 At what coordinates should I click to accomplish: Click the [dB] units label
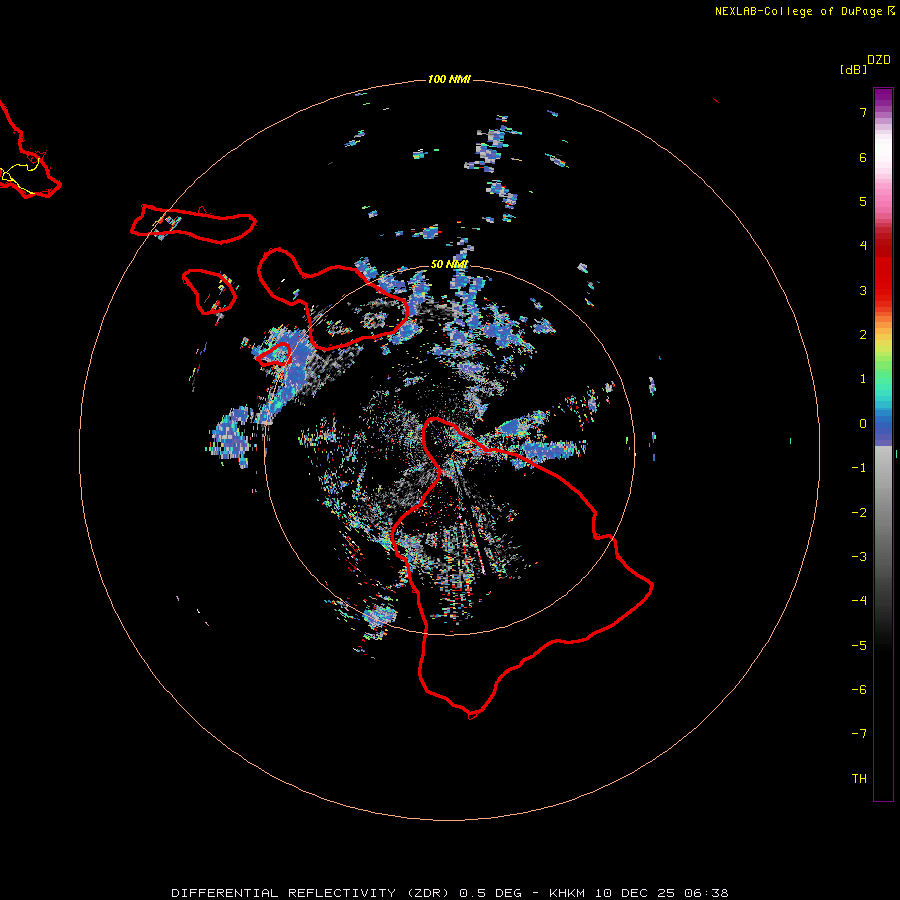pyautogui.click(x=853, y=69)
